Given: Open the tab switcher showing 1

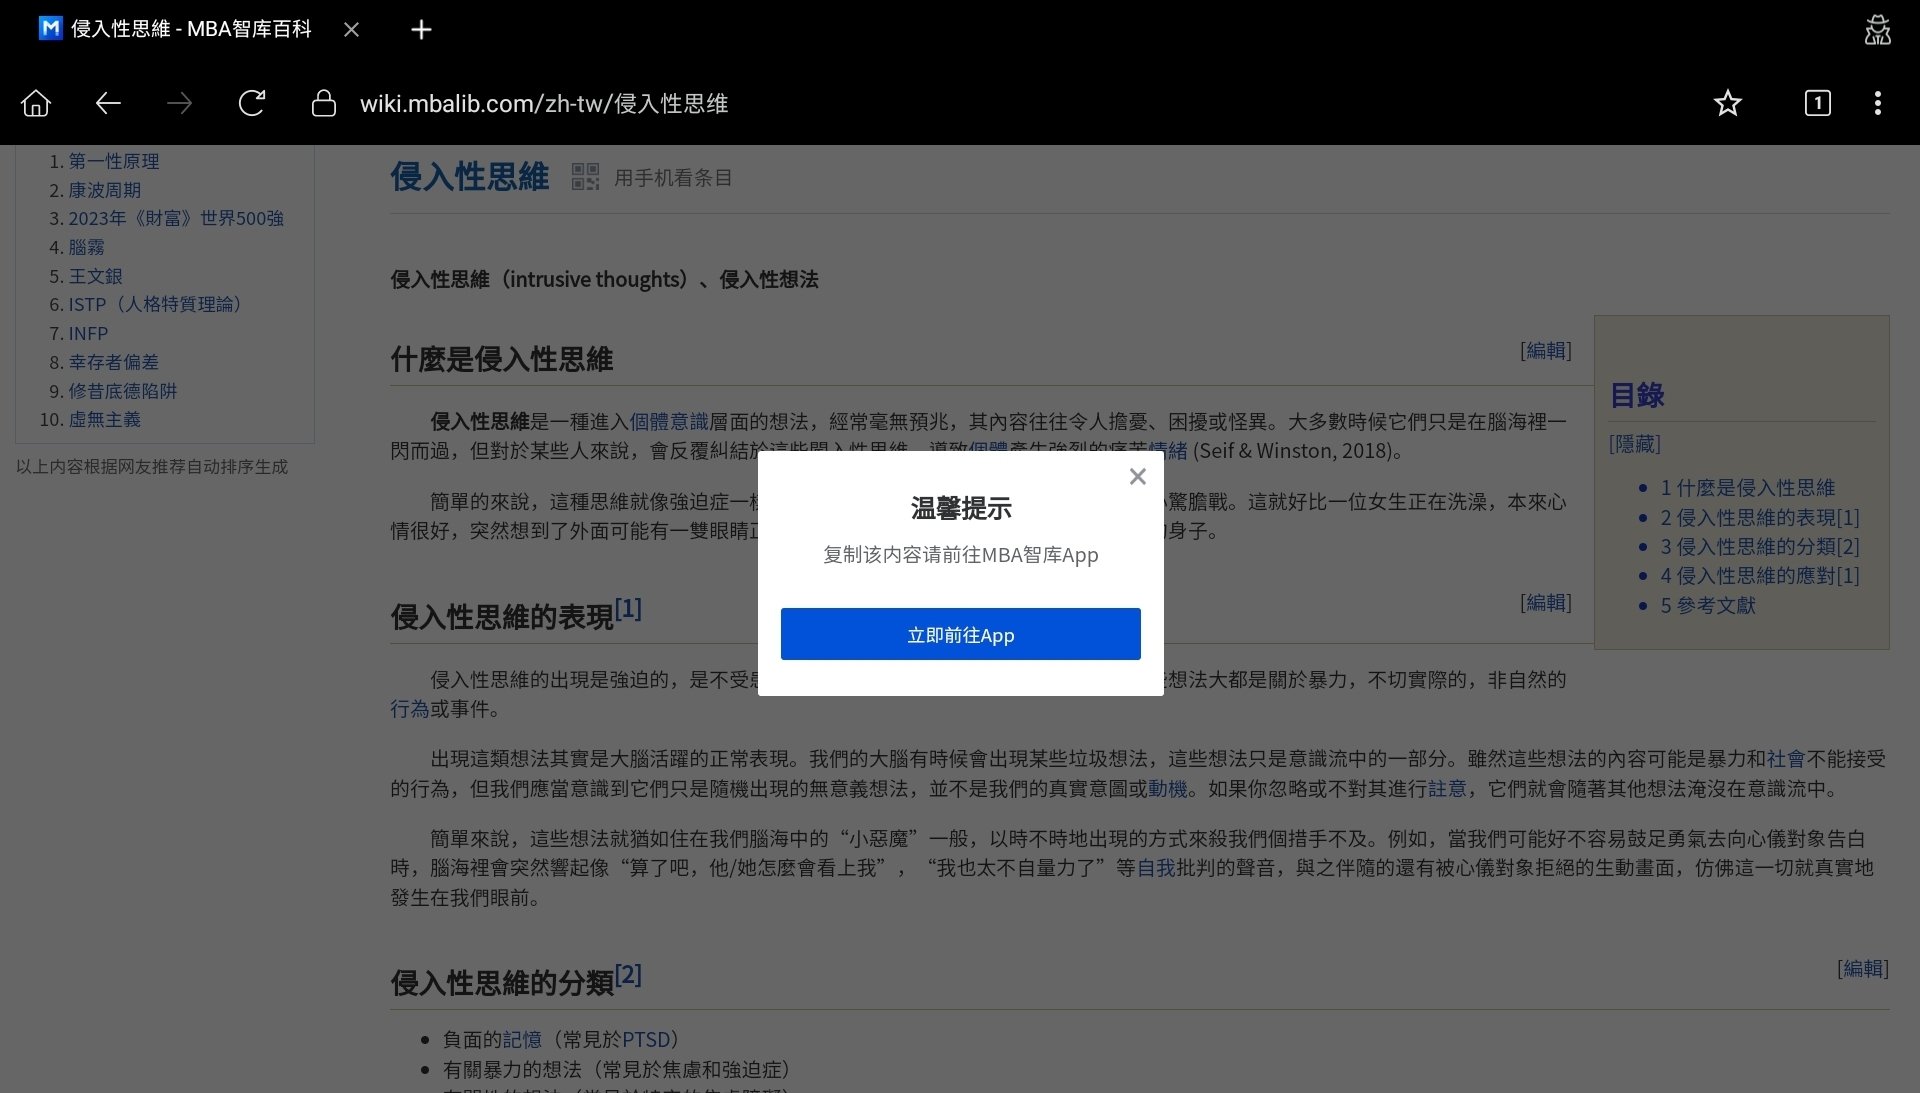Looking at the screenshot, I should click(x=1817, y=103).
